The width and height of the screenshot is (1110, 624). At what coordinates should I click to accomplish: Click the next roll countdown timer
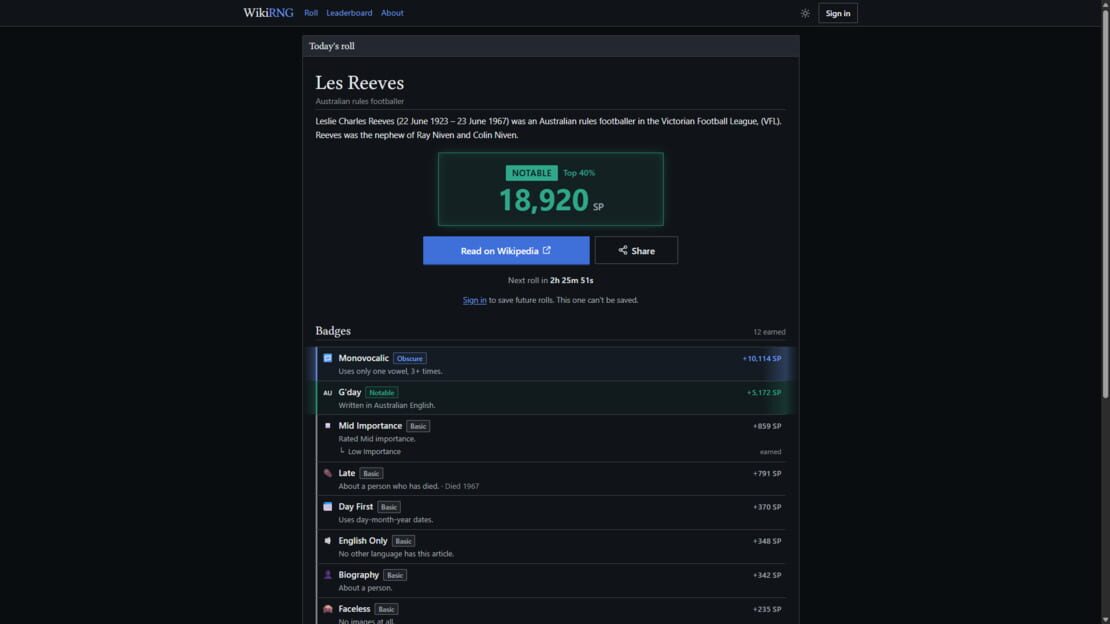point(571,280)
